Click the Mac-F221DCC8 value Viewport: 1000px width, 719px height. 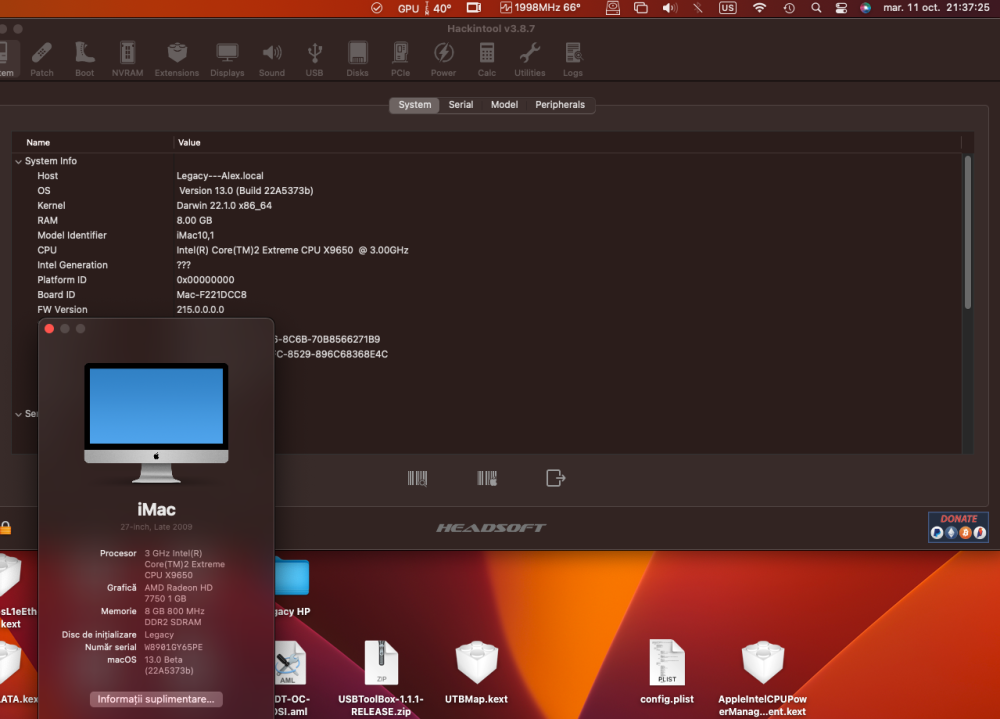(x=211, y=295)
